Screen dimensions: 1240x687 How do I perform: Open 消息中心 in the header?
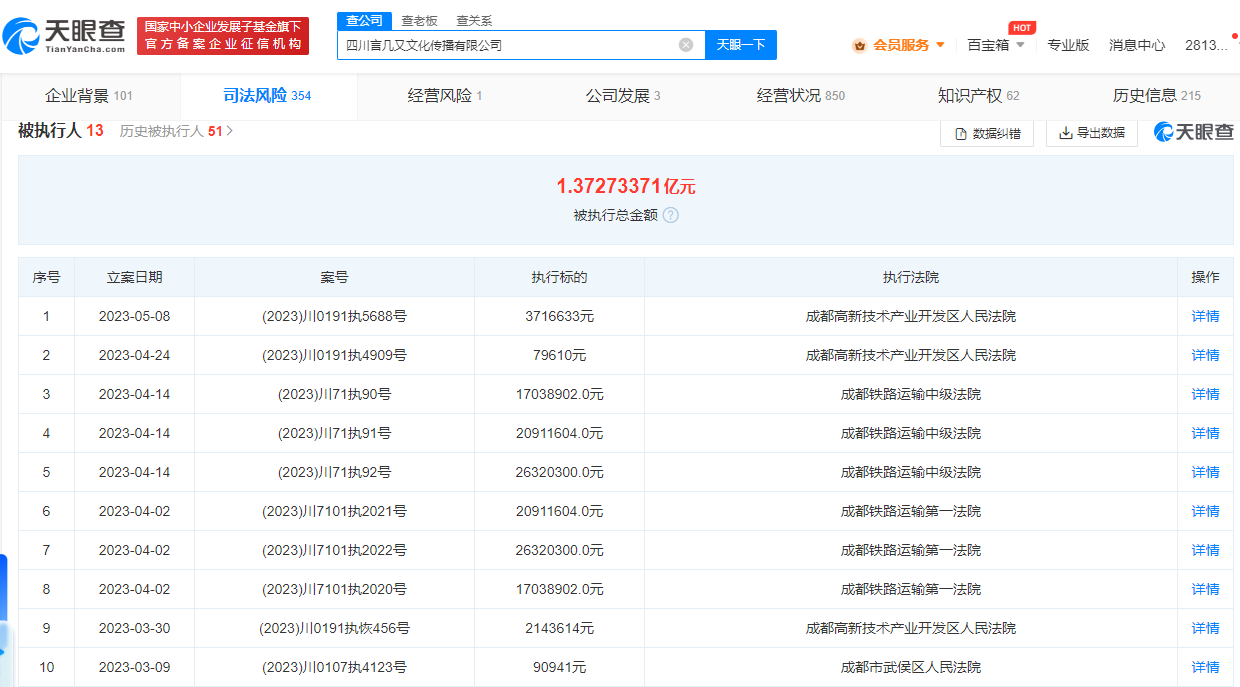click(x=1137, y=45)
